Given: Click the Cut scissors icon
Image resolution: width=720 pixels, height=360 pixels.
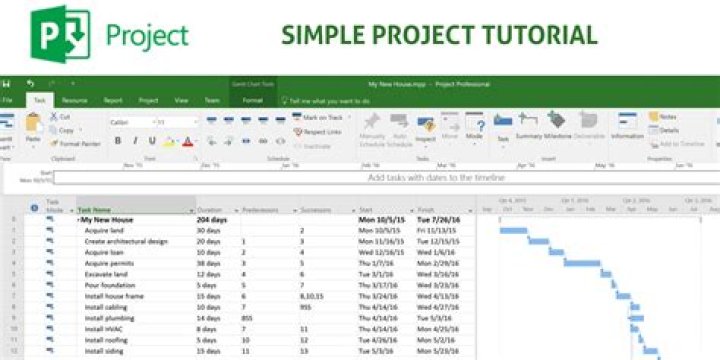Looking at the screenshot, I should coord(54,117).
